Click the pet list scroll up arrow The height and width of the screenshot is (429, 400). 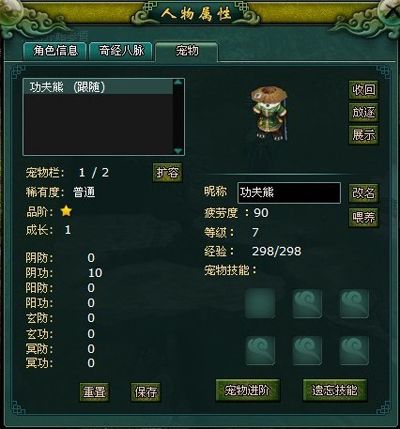click(178, 82)
